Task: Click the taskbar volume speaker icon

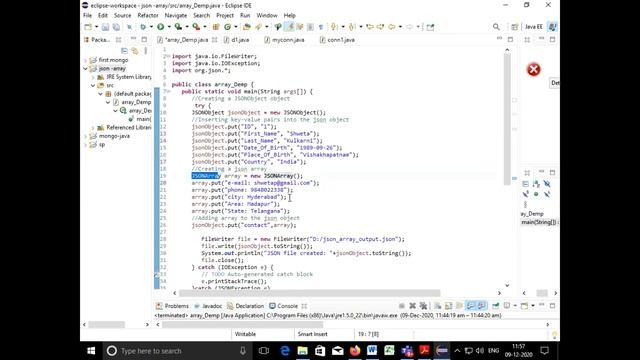Action: (480, 351)
